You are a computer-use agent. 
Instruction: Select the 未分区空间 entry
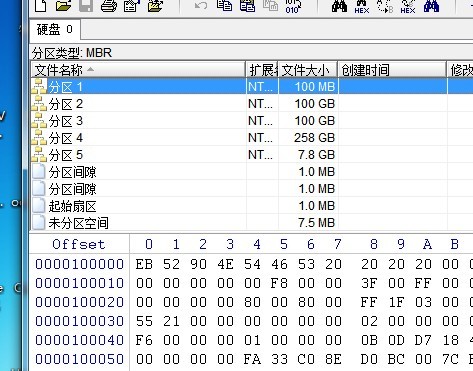(x=78, y=223)
